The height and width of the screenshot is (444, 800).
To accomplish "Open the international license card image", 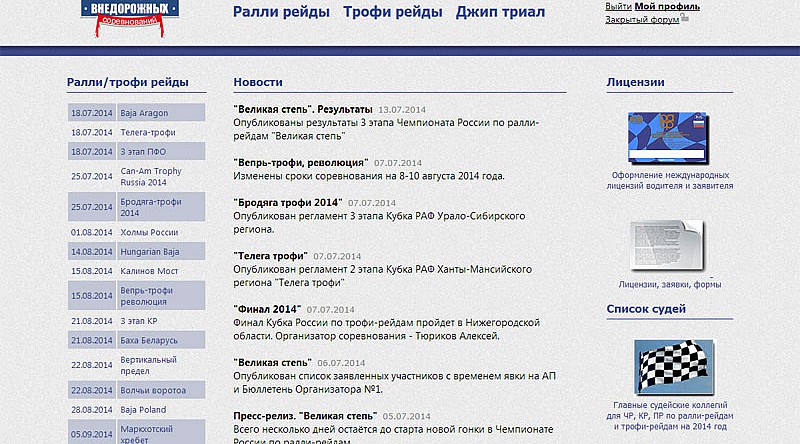I will coord(666,139).
